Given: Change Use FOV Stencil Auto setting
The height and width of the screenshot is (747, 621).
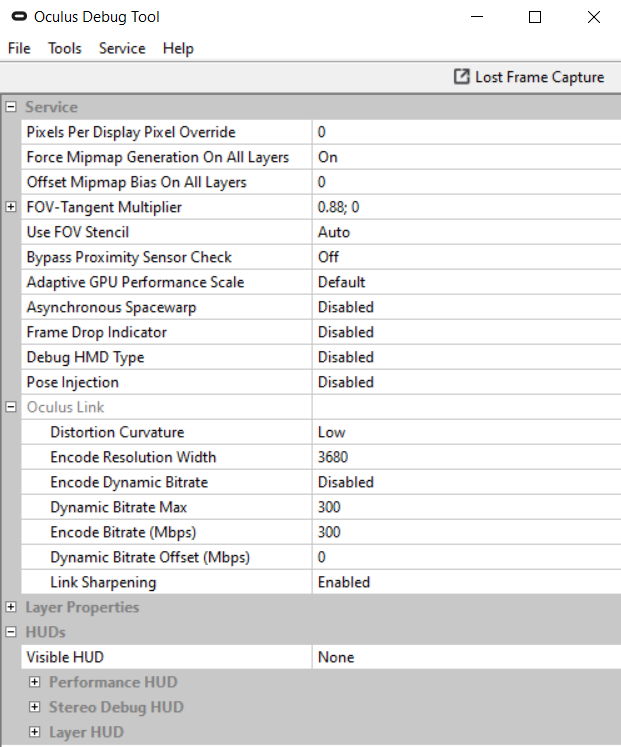Looking at the screenshot, I should tap(467, 232).
